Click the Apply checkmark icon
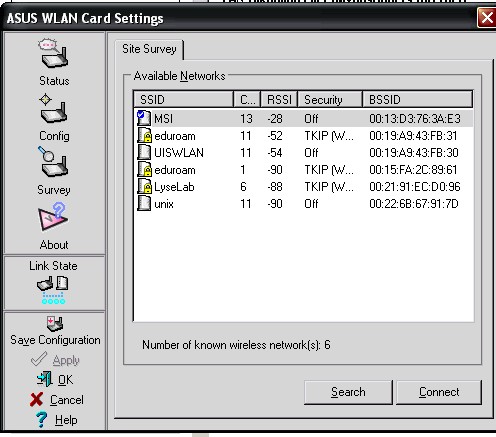496x437 pixels. [39, 359]
